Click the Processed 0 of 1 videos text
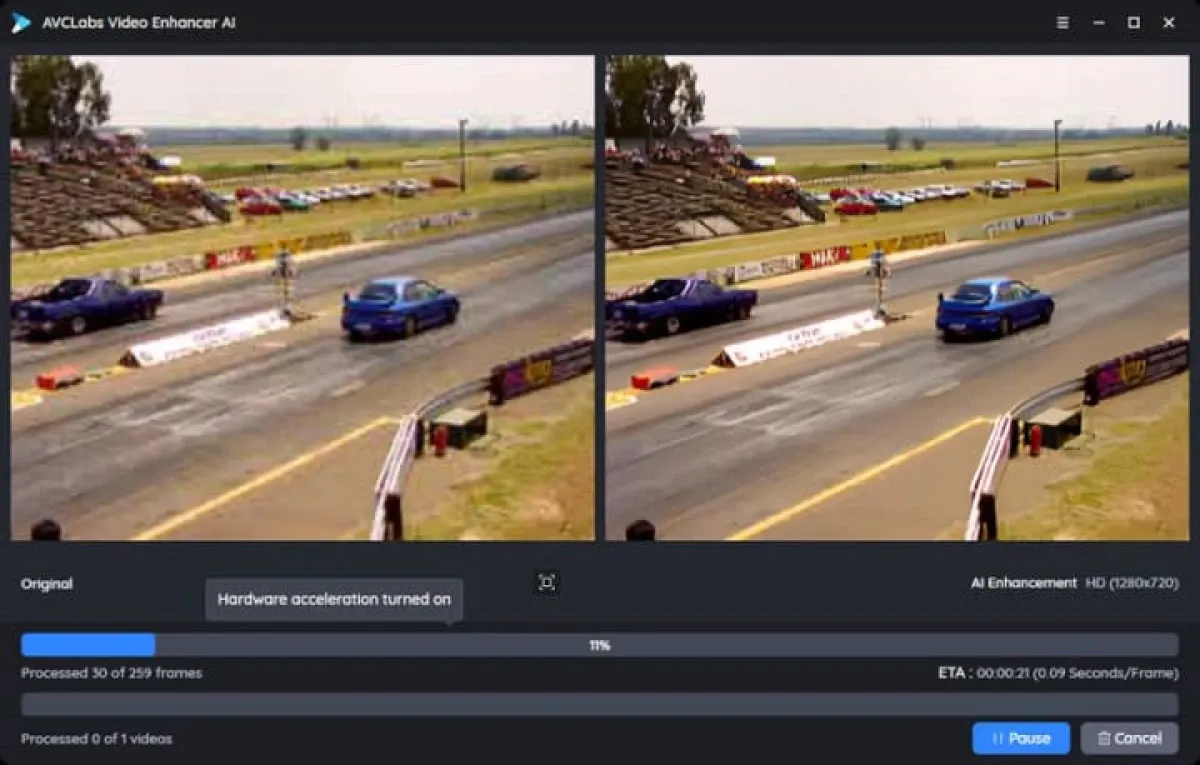1200x765 pixels. click(x=96, y=738)
